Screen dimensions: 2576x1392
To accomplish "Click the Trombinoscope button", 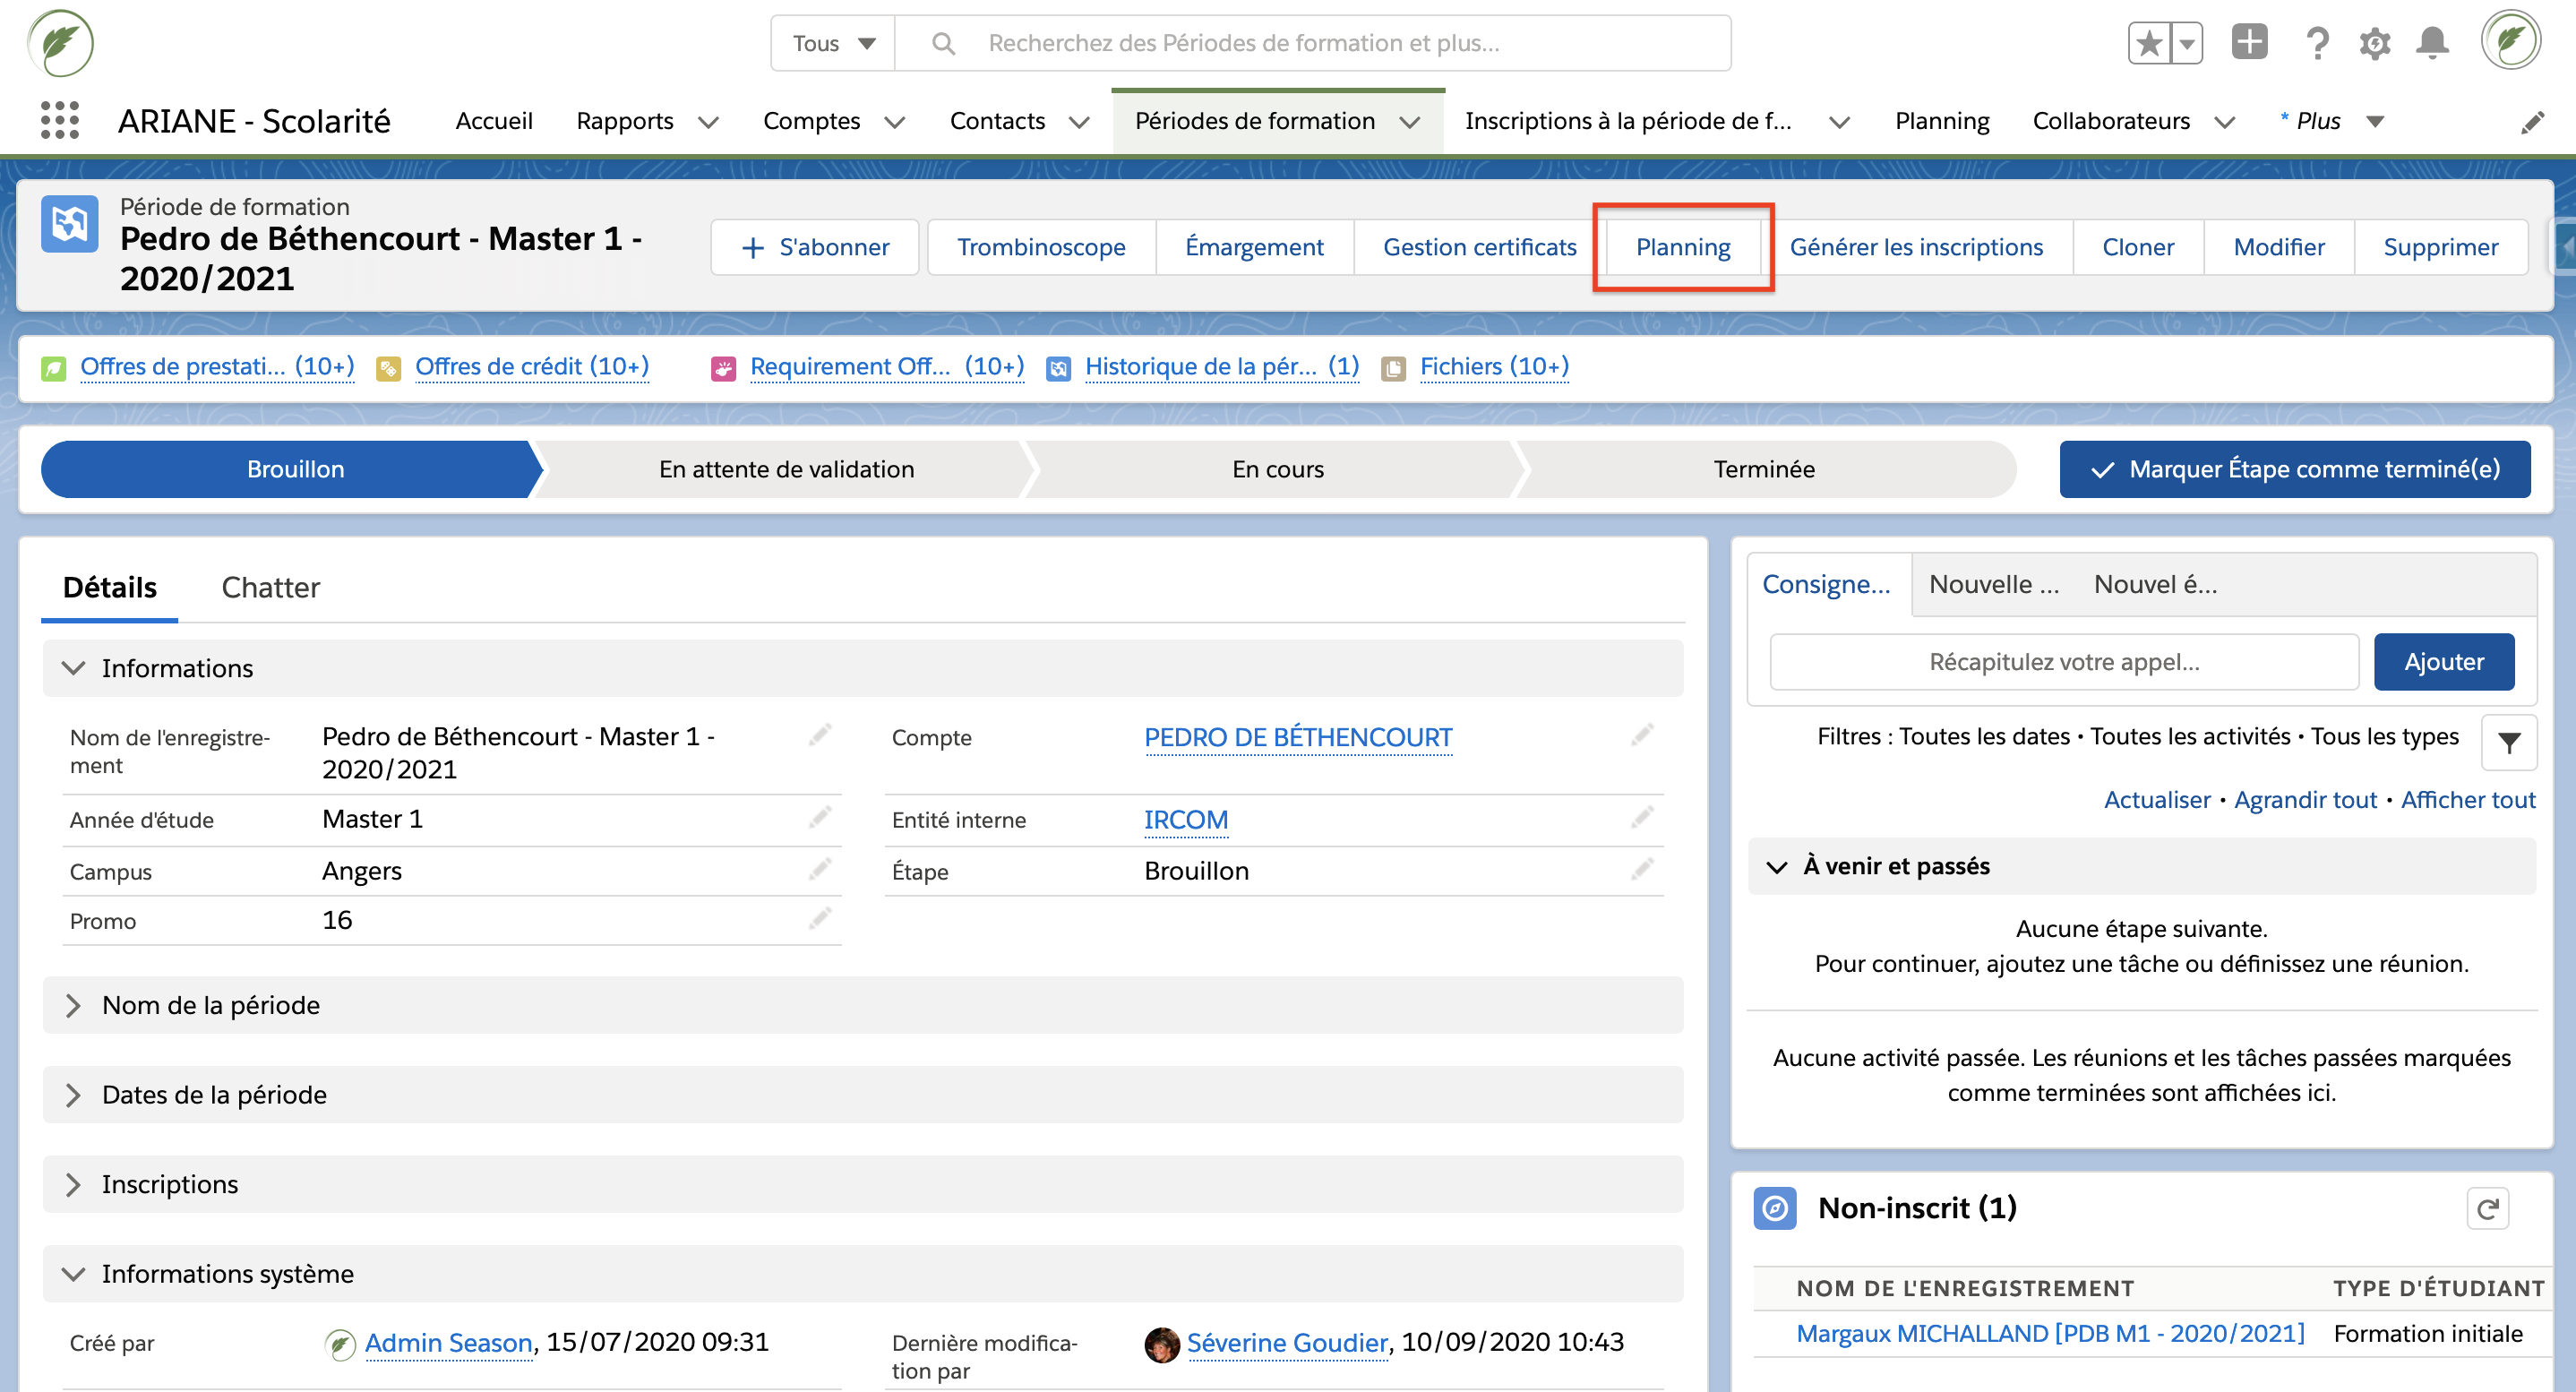I will tap(1040, 247).
